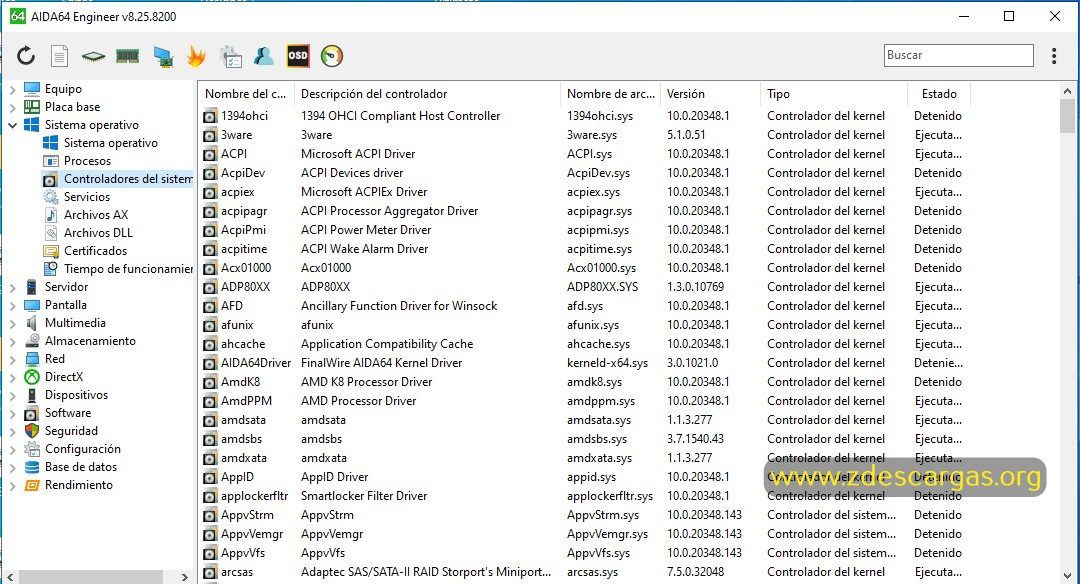Expand the Almacenamiento tree node
The width and height of the screenshot is (1080, 584).
click(12, 341)
